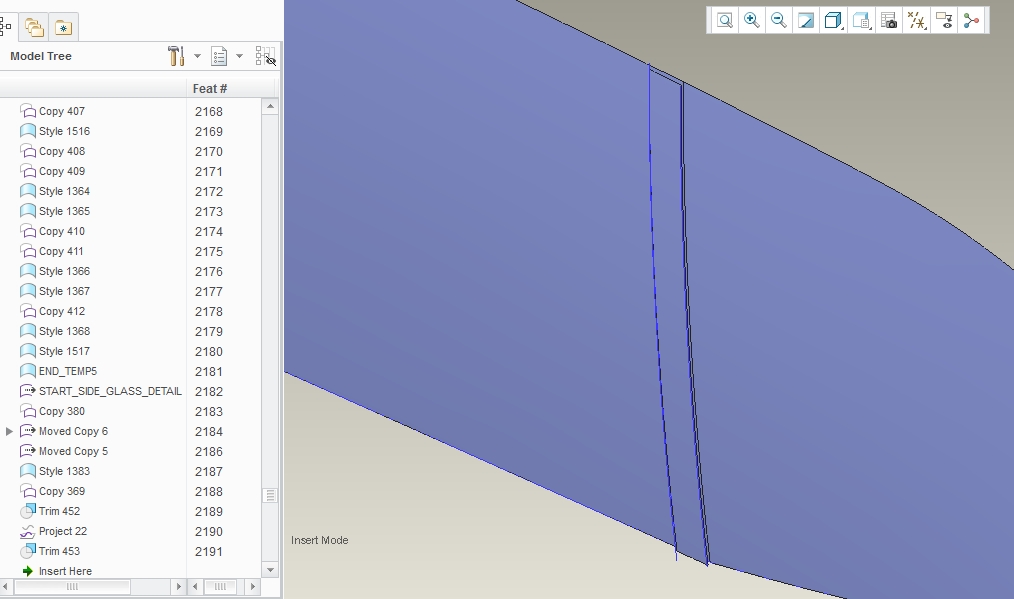Click the name column horizontal scrollbar thumb

click(72, 587)
